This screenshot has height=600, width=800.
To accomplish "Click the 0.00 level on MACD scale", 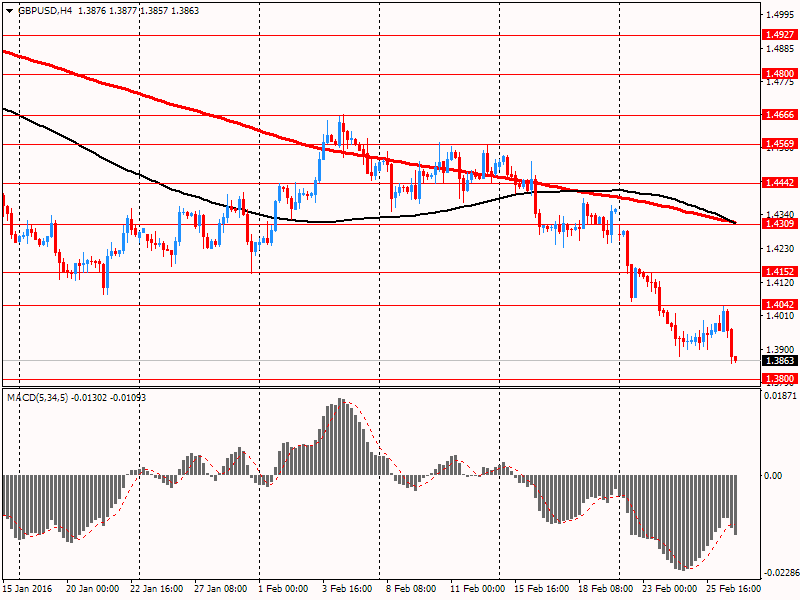I will (x=773, y=475).
